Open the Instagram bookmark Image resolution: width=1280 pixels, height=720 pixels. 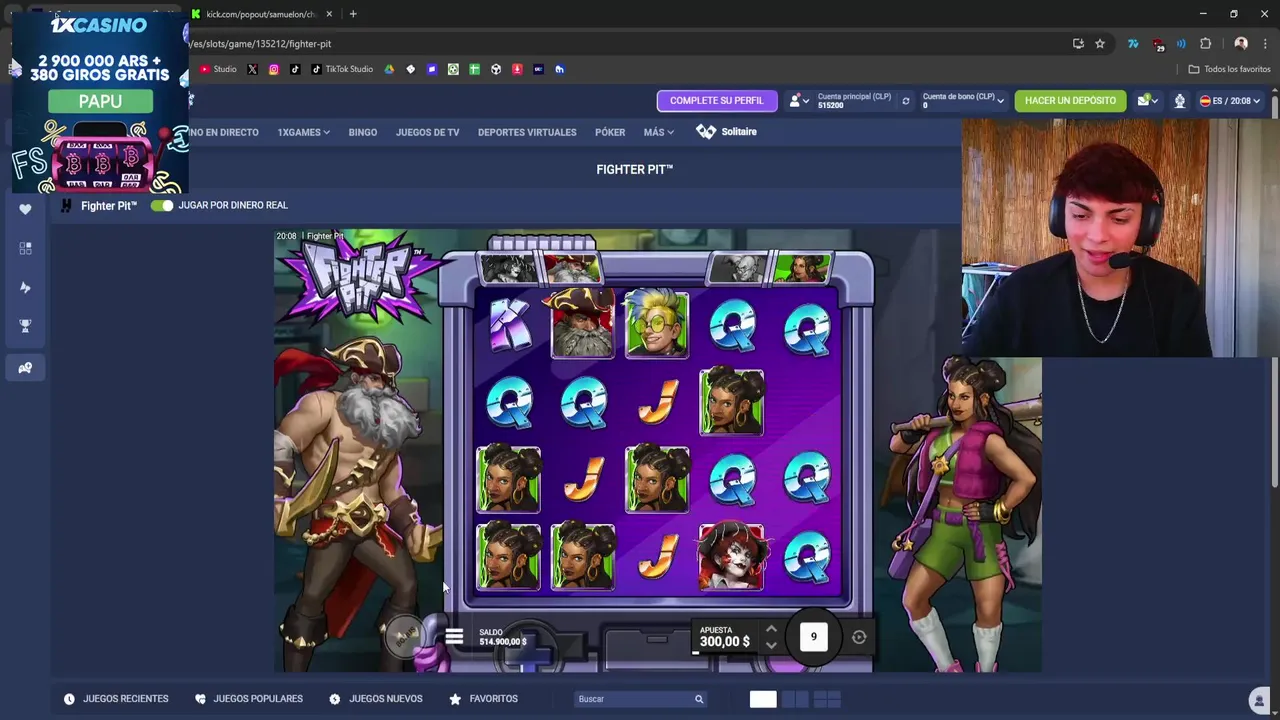click(x=273, y=69)
